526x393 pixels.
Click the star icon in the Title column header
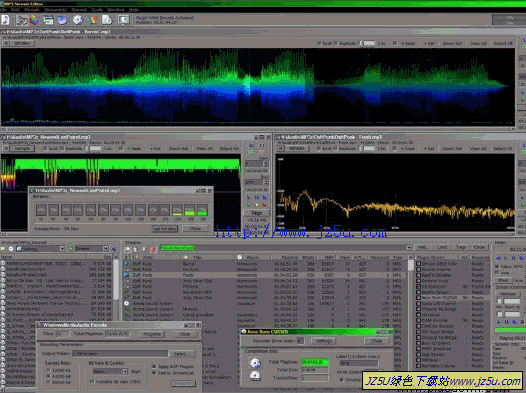pos(186,258)
